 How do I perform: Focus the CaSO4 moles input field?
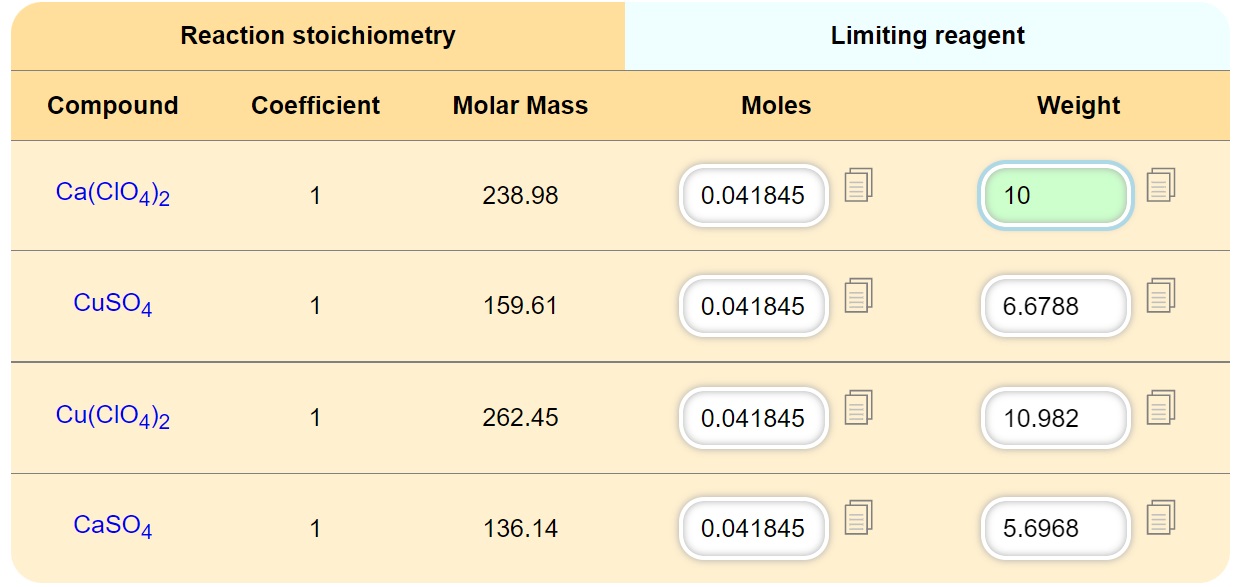(x=753, y=528)
